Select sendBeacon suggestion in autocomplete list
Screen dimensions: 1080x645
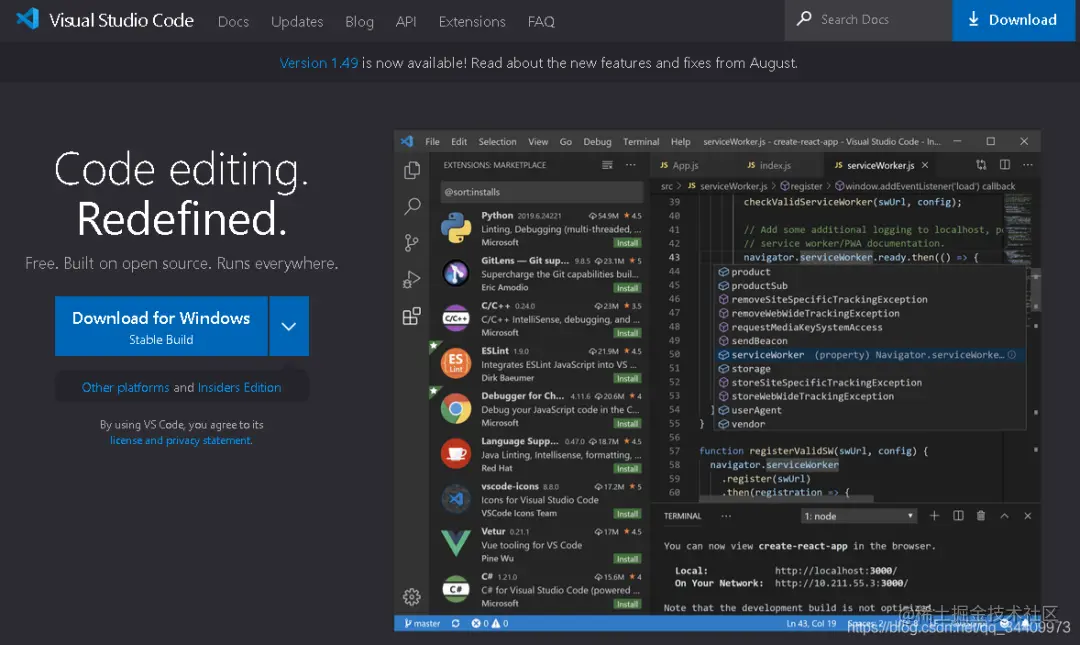(x=871, y=341)
